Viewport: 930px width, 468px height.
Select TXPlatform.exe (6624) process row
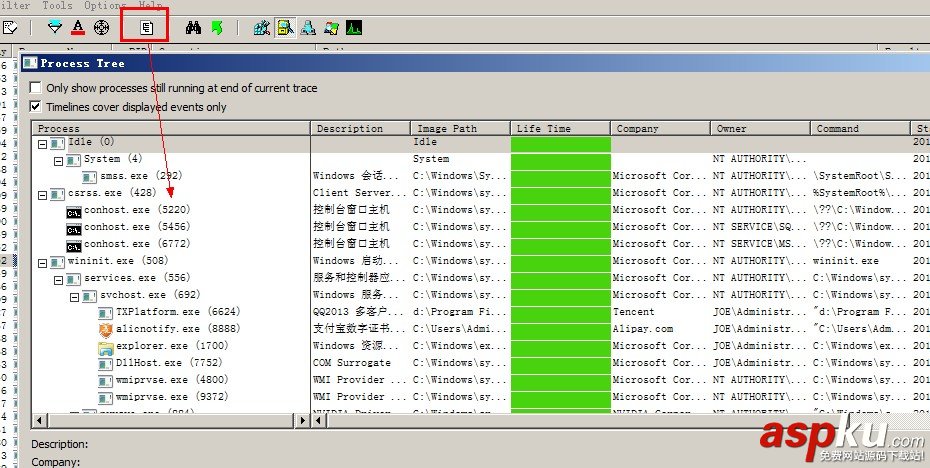click(178, 311)
